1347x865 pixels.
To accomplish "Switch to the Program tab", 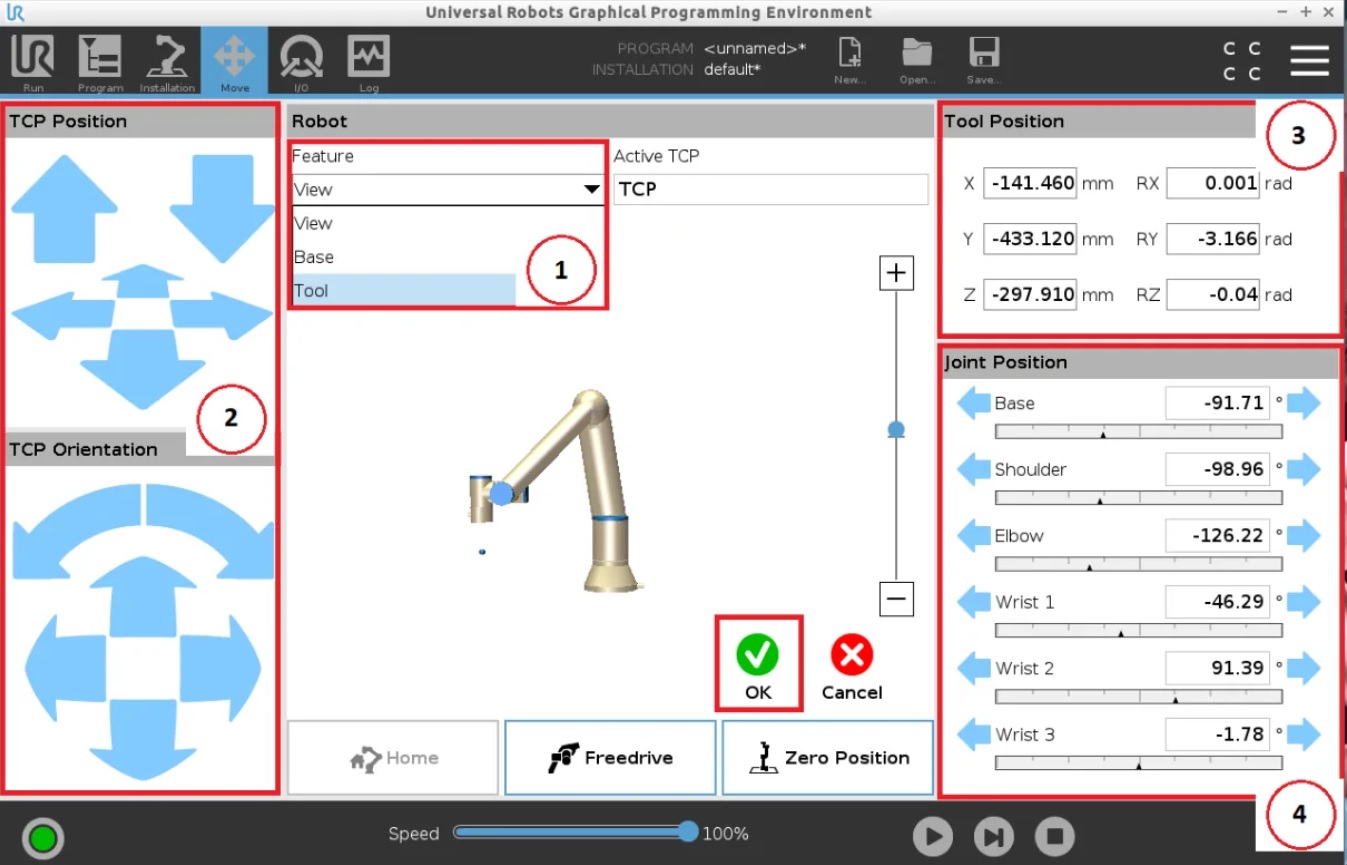I will (100, 62).
